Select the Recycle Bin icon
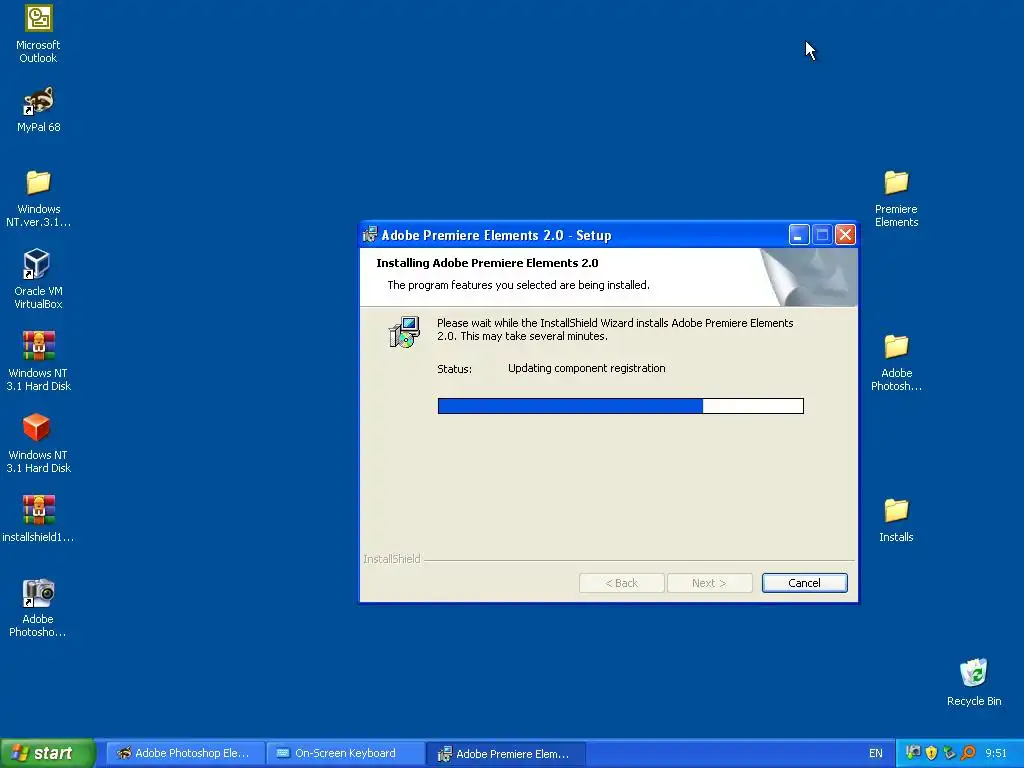This screenshot has width=1024, height=768. point(974,683)
